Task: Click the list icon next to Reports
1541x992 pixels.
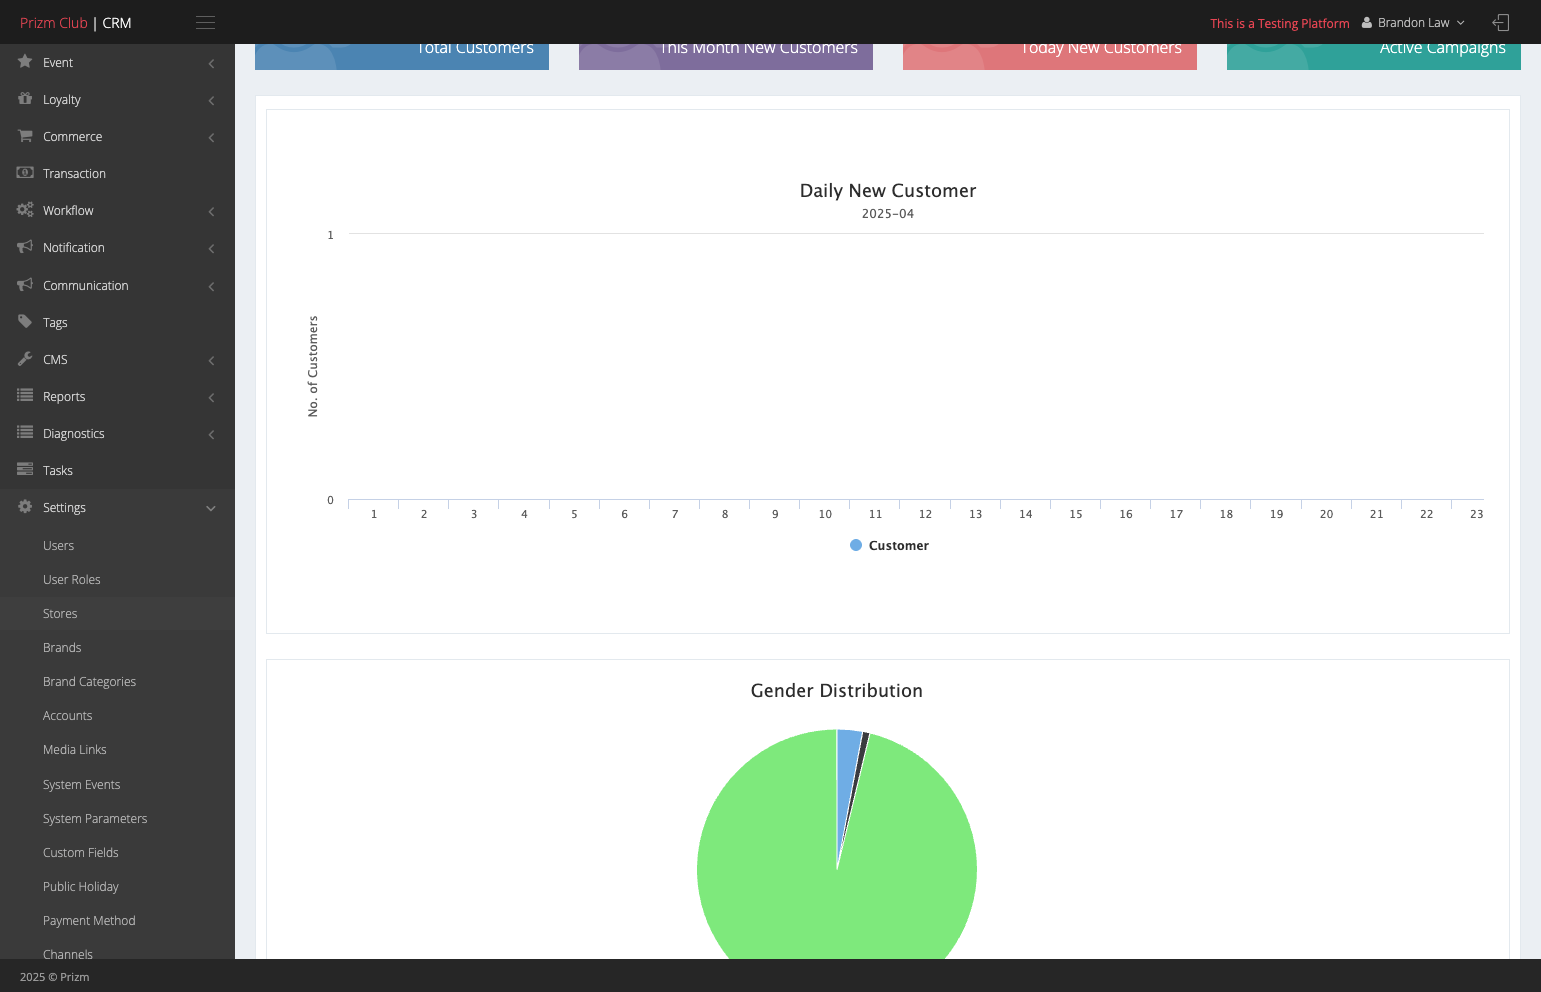Action: coord(25,396)
